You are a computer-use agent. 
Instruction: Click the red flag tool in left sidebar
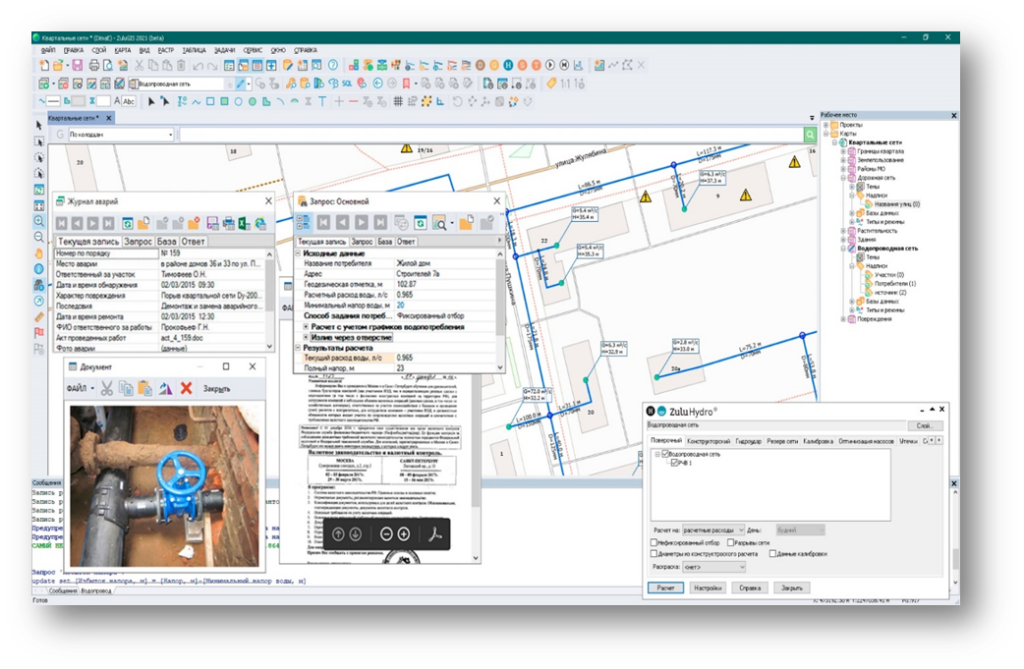tap(39, 333)
